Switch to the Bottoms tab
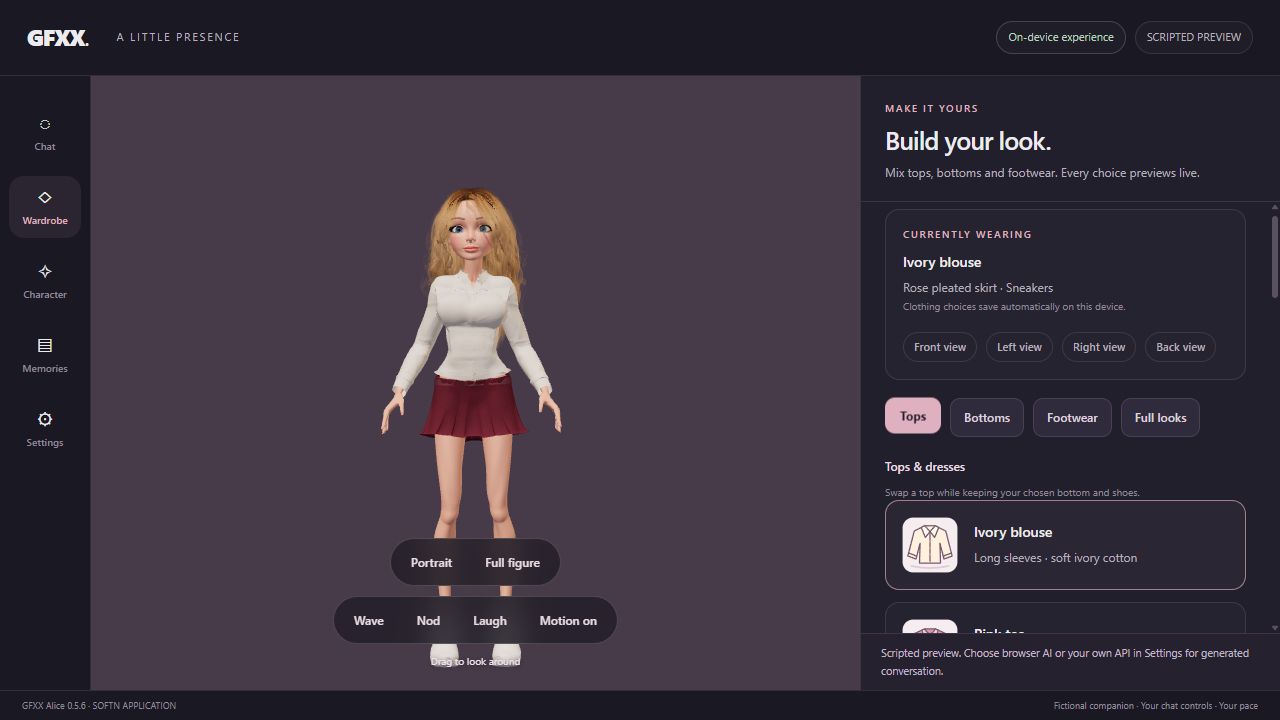This screenshot has height=720, width=1280. click(x=987, y=418)
